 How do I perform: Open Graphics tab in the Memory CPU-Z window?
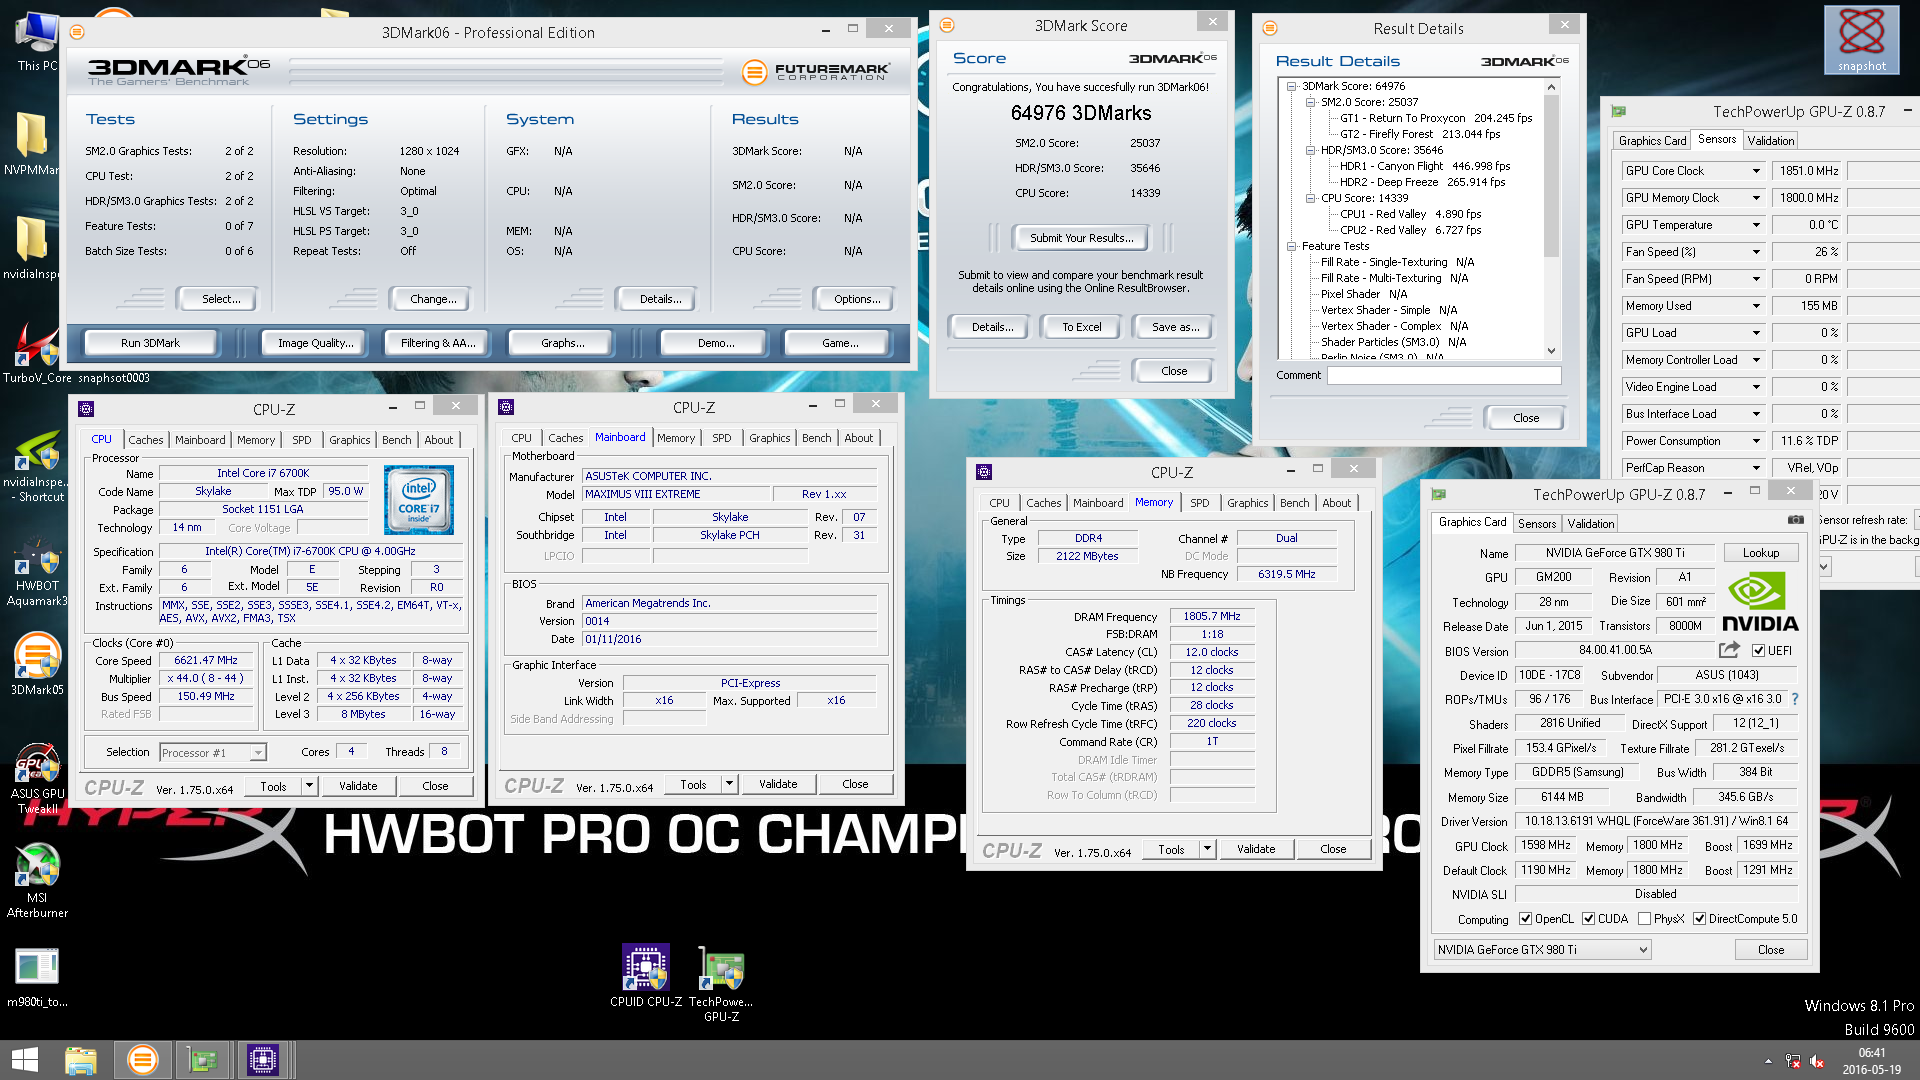click(1247, 503)
